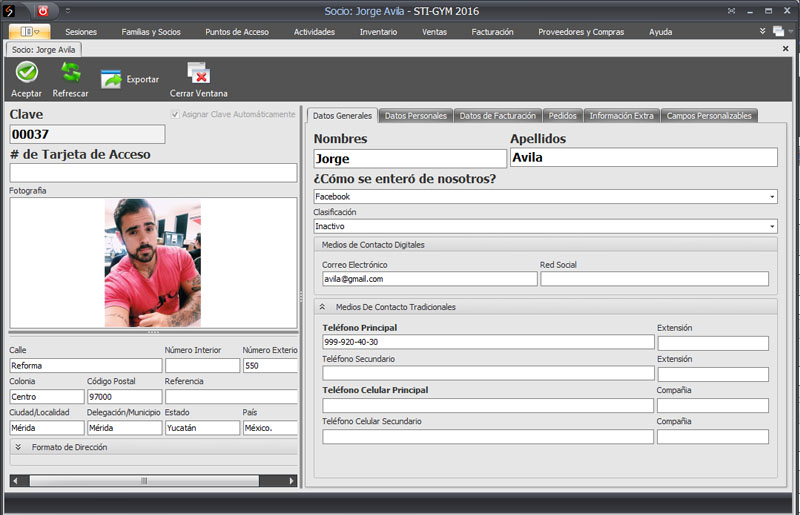This screenshot has height=515, width=800.
Task: Click the Teléfono Secundario field
Action: pos(488,373)
